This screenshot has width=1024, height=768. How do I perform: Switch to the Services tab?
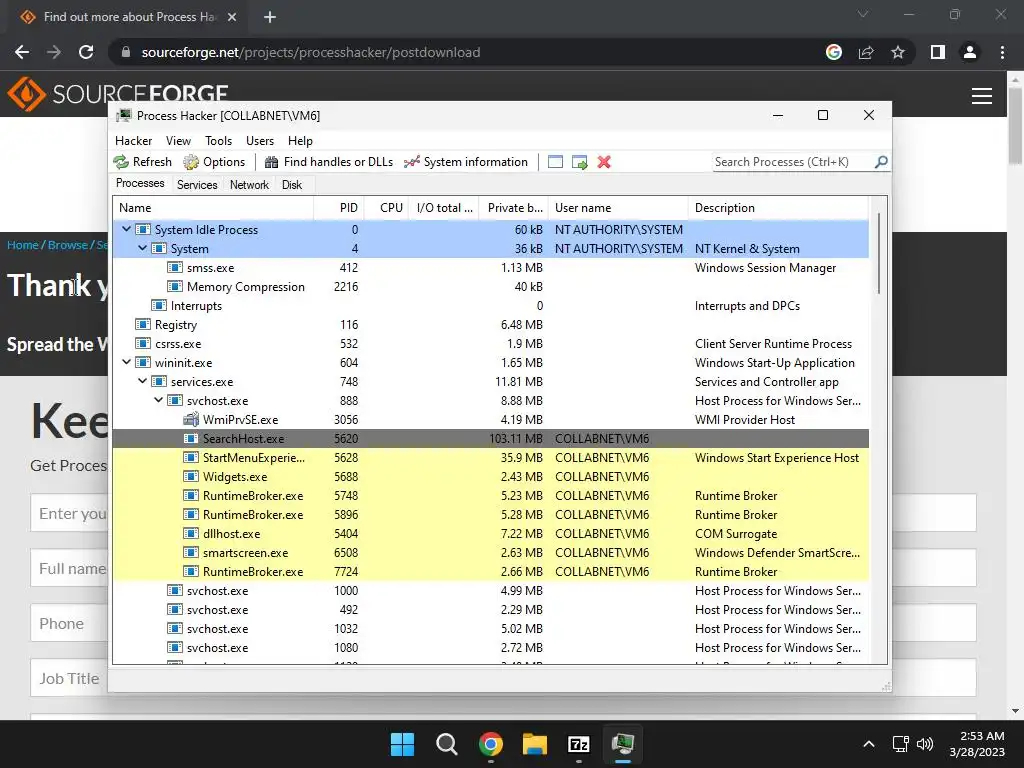pyautogui.click(x=197, y=185)
